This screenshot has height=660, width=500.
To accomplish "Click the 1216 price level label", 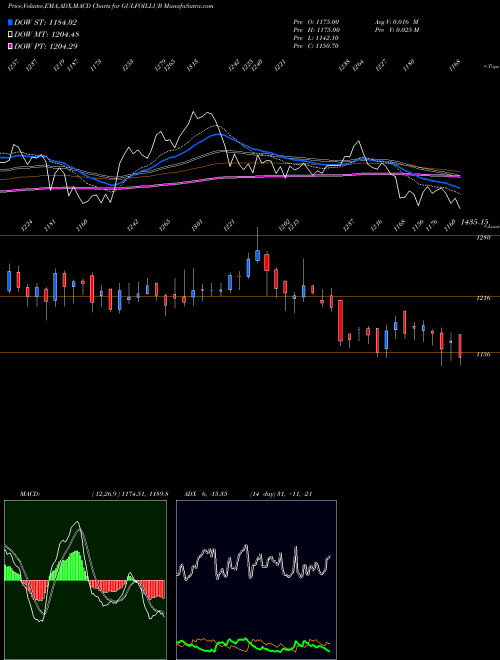I will [x=483, y=298].
